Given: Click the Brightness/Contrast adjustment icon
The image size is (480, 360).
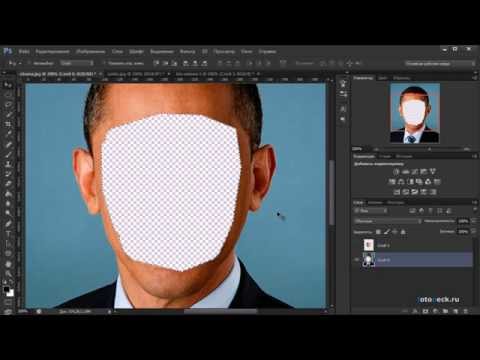Looking at the screenshot, I should pyautogui.click(x=396, y=172).
